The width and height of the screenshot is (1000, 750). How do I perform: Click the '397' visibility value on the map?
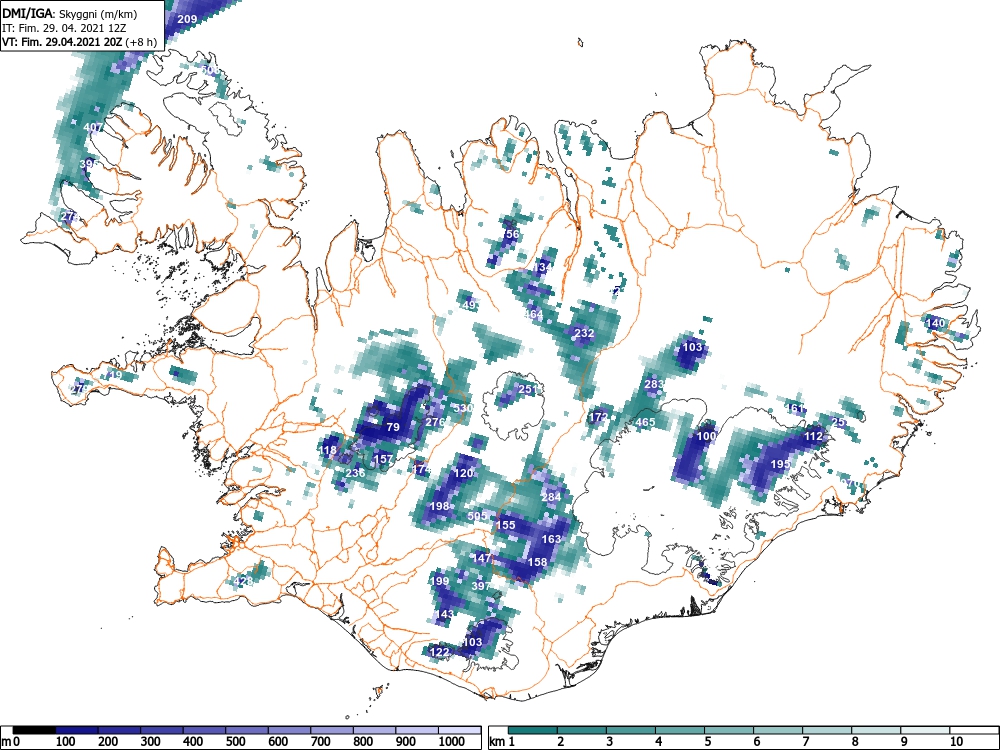click(482, 585)
